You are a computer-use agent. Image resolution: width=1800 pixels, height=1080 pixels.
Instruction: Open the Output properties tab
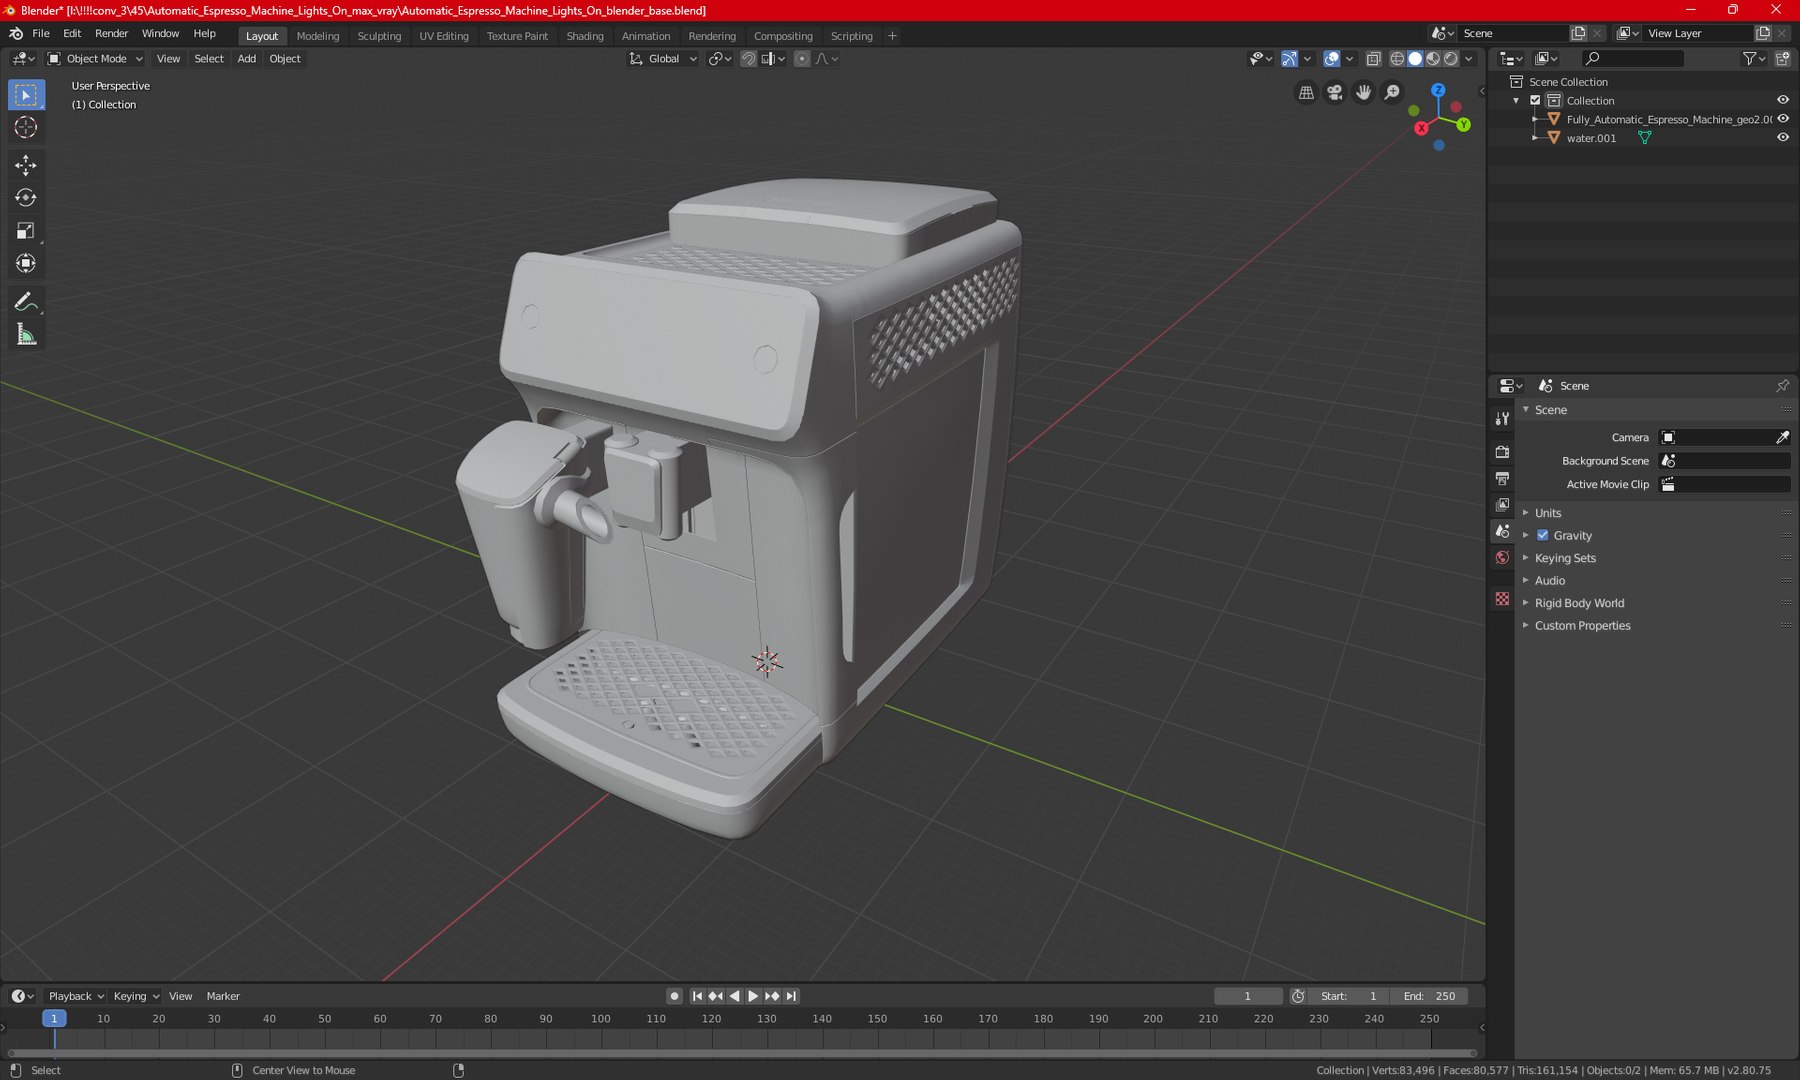pos(1502,478)
